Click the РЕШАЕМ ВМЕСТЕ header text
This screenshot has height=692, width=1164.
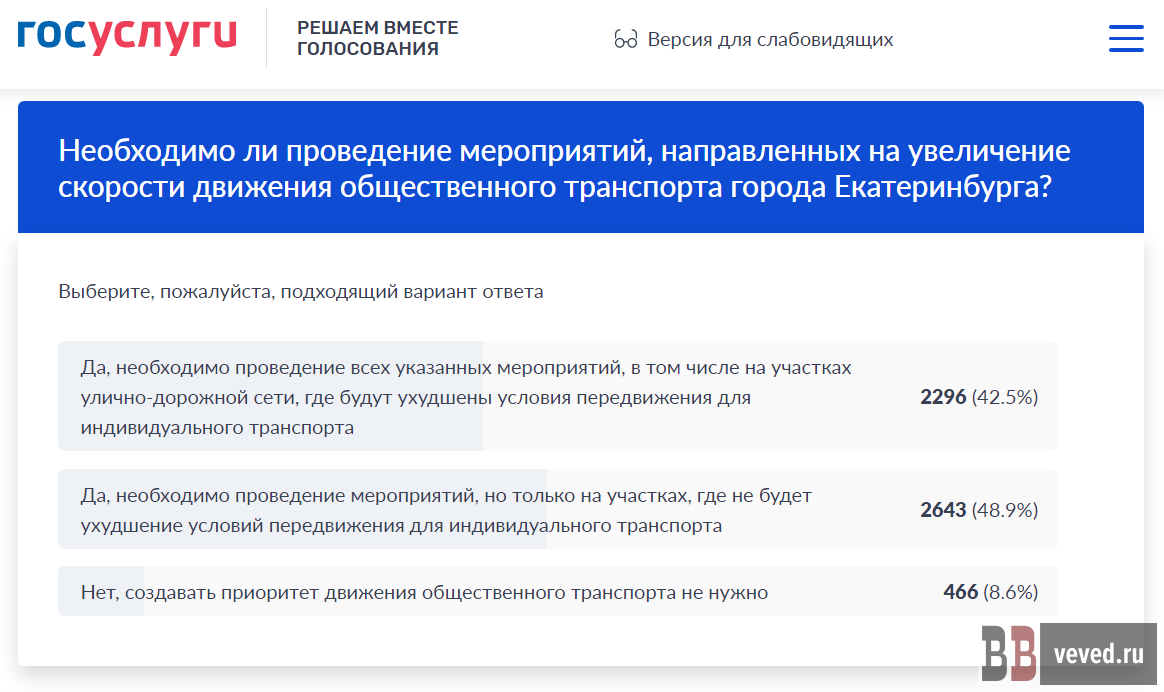(x=377, y=28)
